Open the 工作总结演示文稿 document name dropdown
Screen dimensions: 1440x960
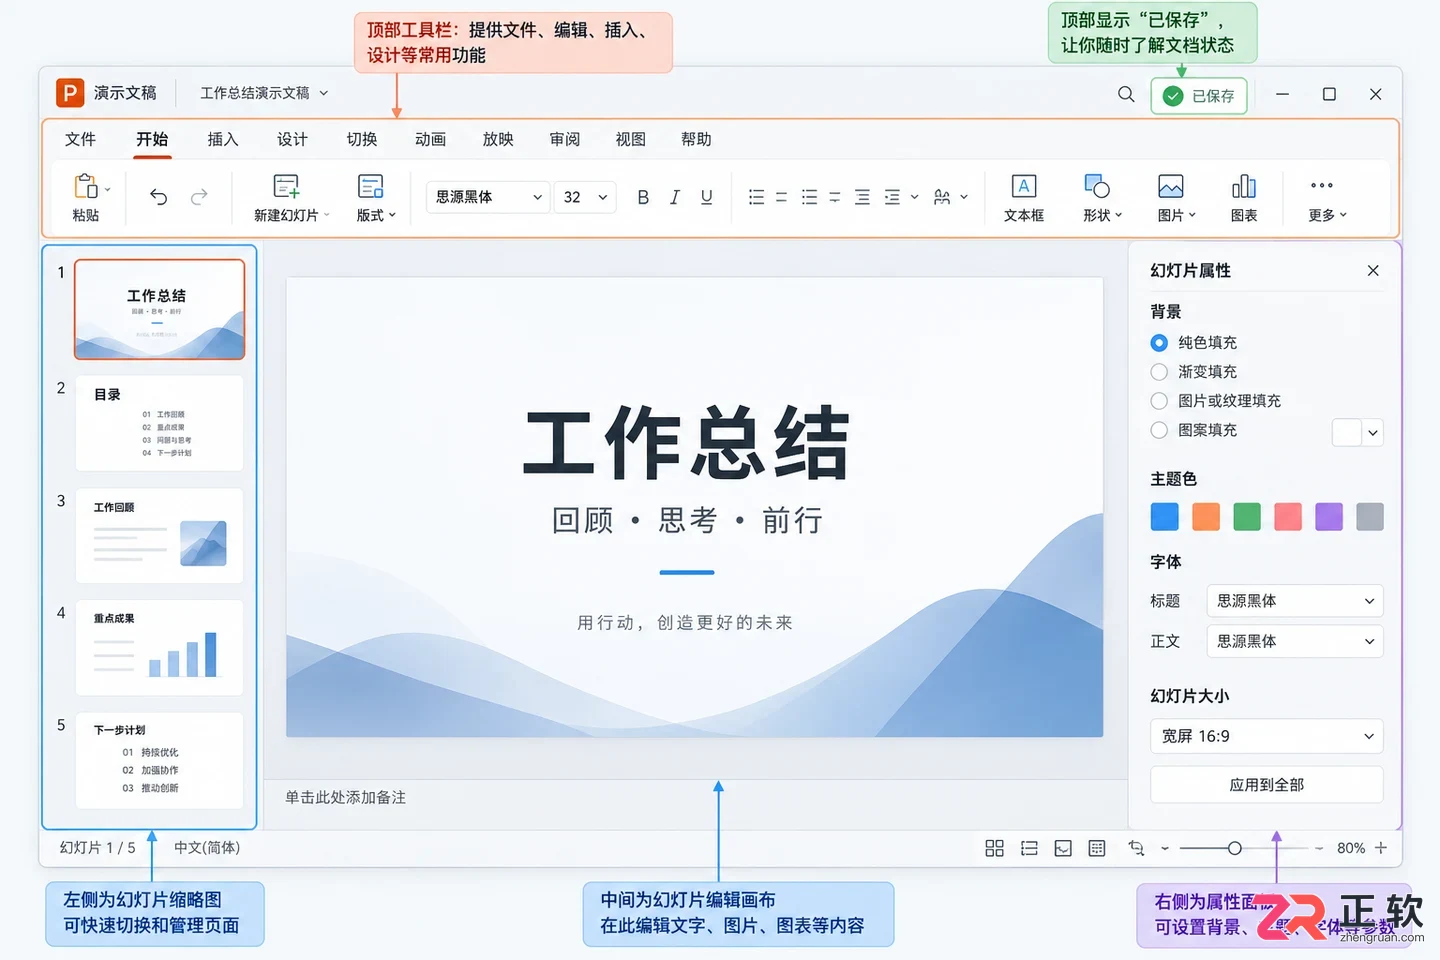[x=264, y=93]
